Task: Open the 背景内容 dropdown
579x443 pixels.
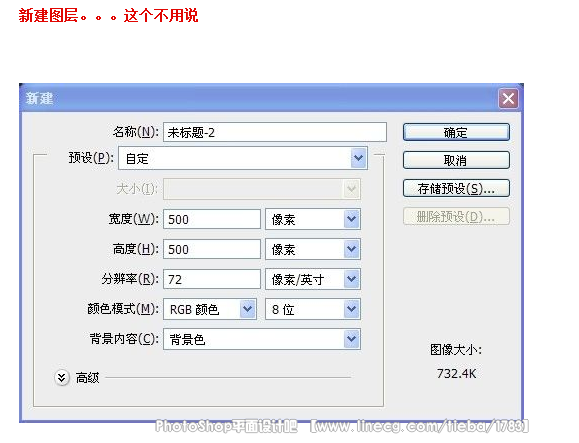Action: pos(262,339)
